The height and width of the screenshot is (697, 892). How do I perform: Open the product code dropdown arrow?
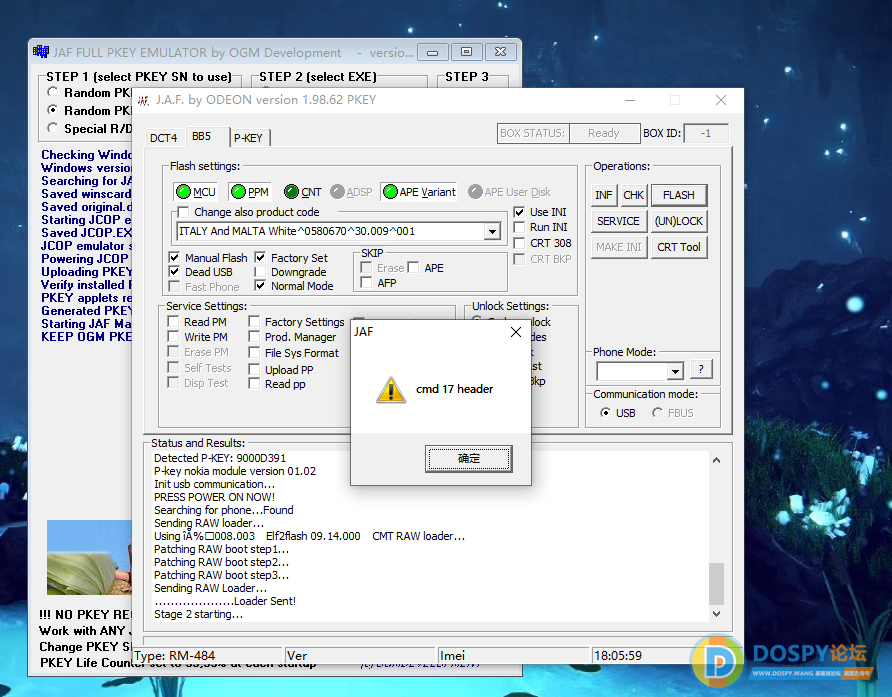pyautogui.click(x=492, y=232)
